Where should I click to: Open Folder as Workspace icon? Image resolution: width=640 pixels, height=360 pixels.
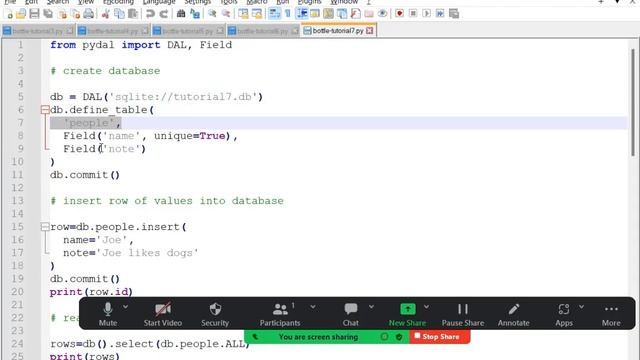[369, 14]
